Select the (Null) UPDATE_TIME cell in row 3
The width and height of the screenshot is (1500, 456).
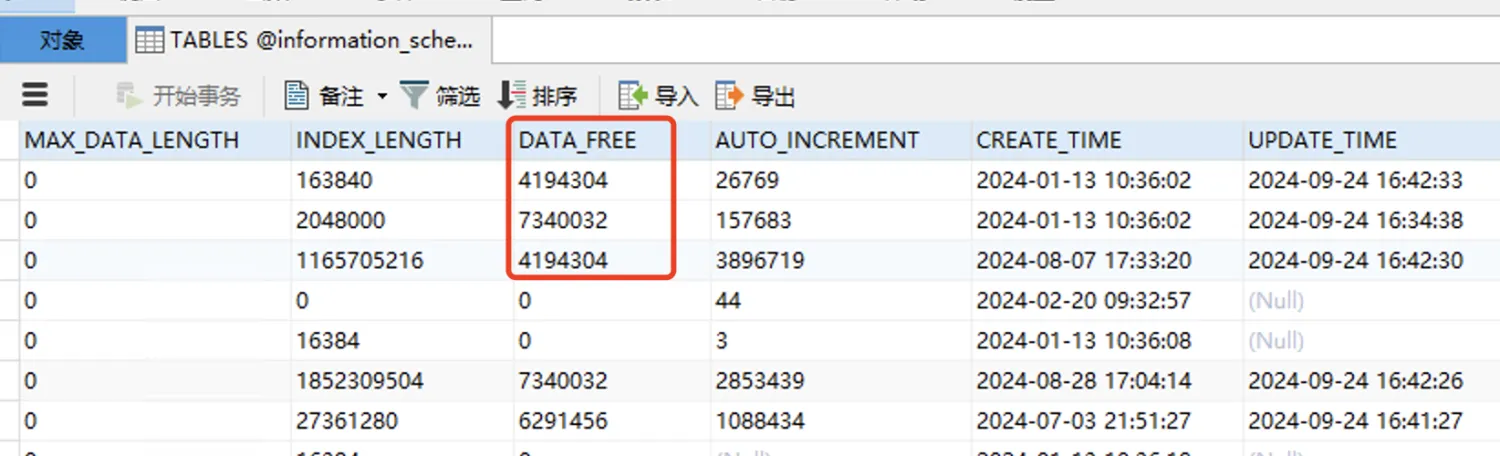(x=1372, y=340)
